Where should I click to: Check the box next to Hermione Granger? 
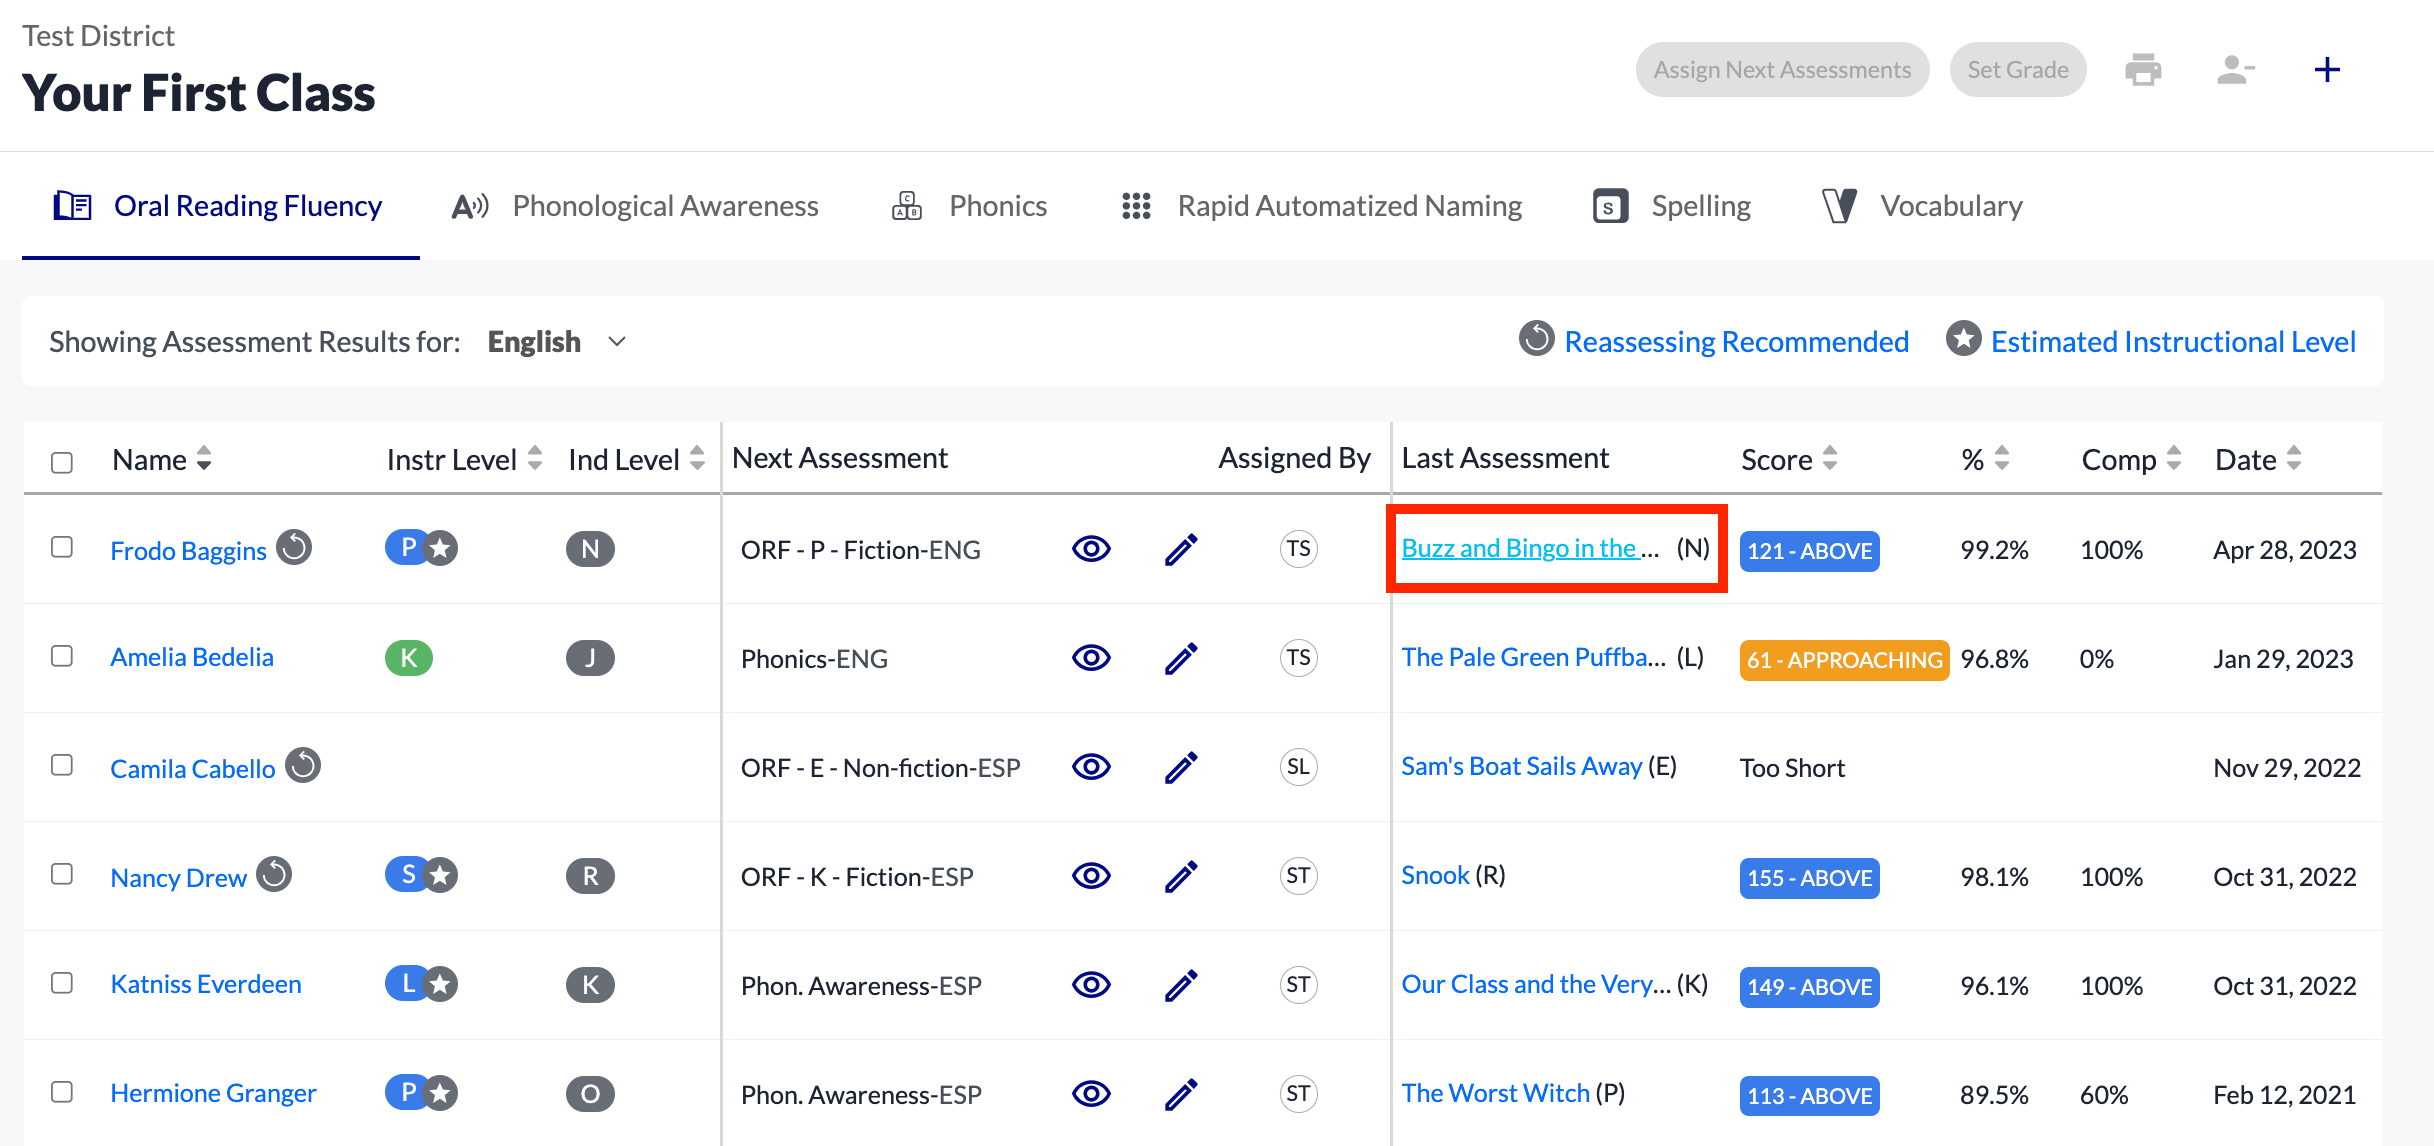coord(62,1093)
